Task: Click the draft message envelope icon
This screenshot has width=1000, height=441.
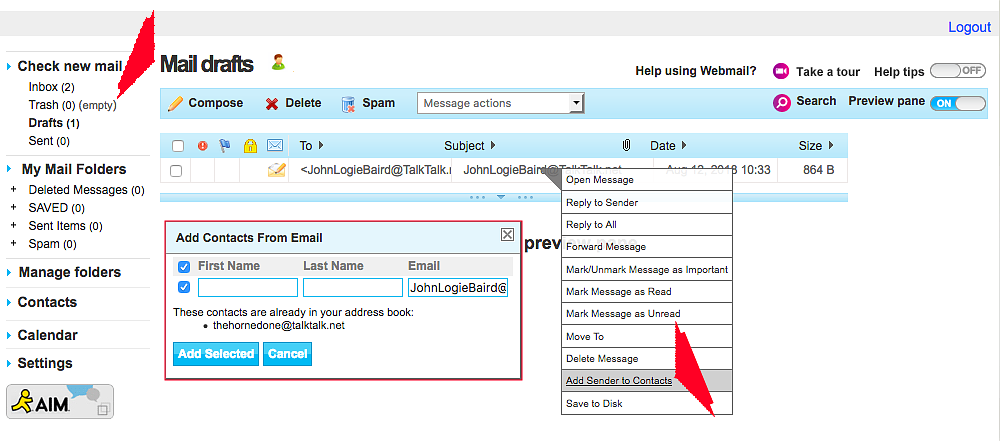Action: (276, 170)
